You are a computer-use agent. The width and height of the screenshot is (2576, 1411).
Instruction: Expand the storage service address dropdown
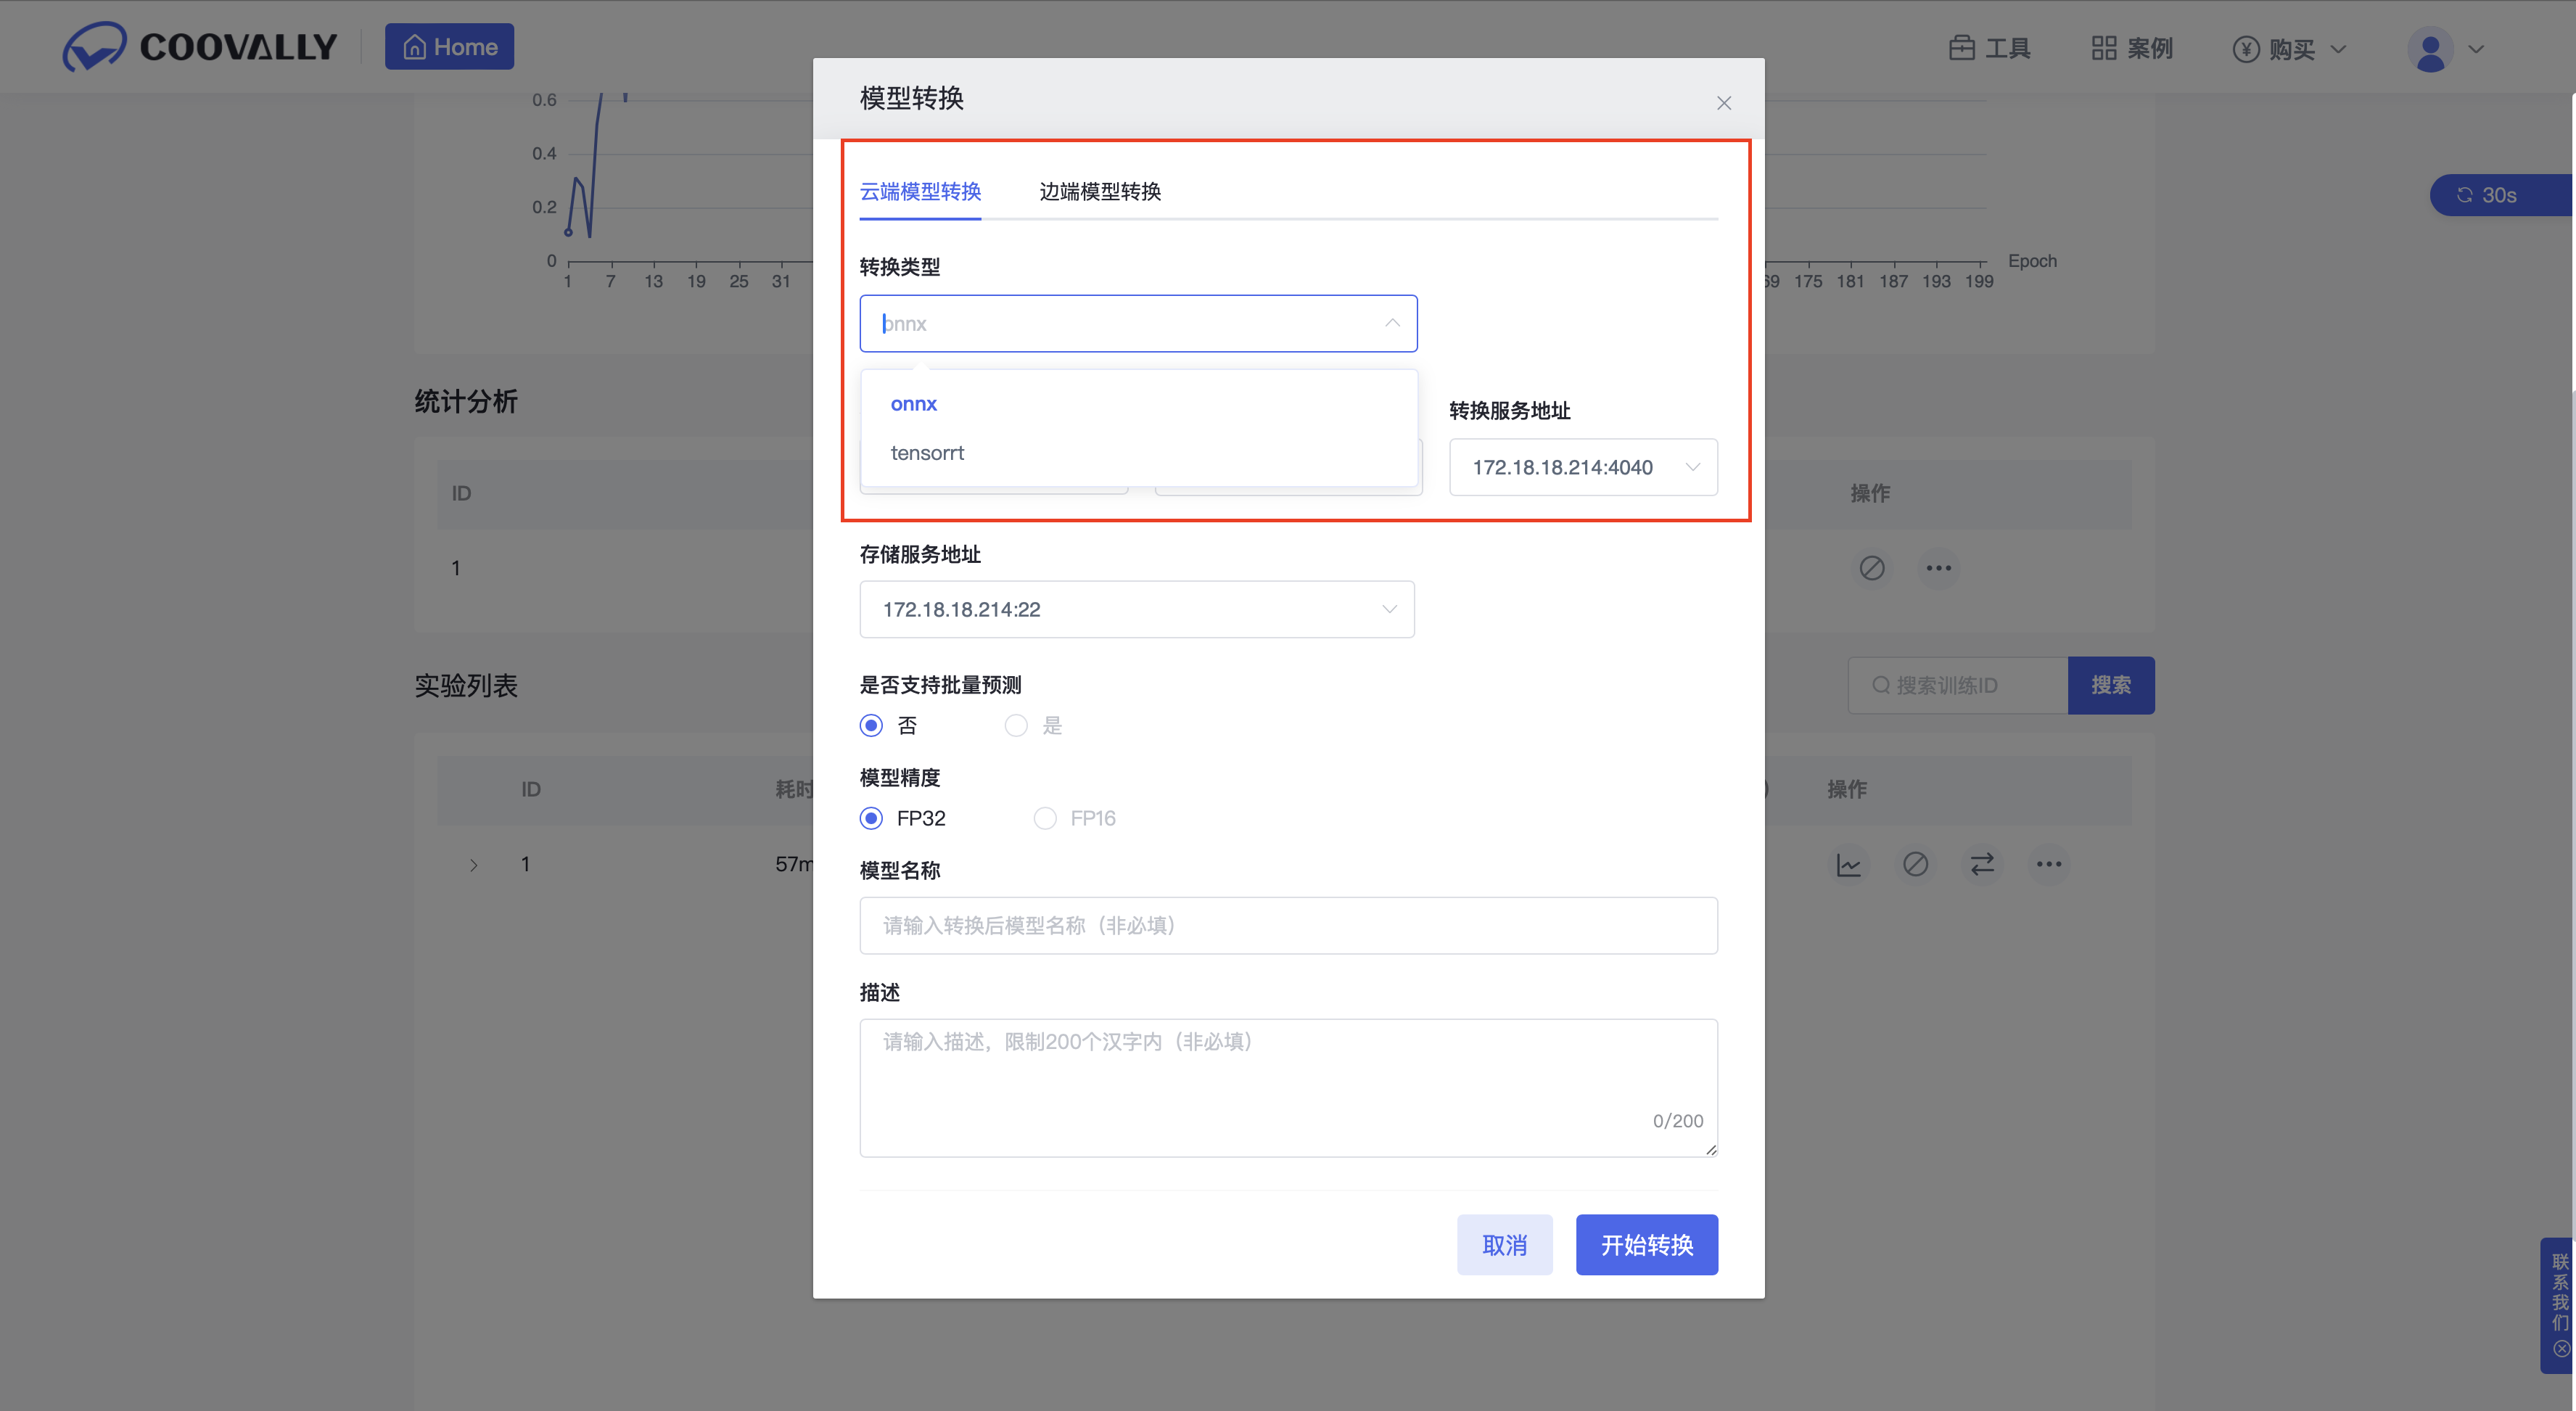click(x=1136, y=609)
